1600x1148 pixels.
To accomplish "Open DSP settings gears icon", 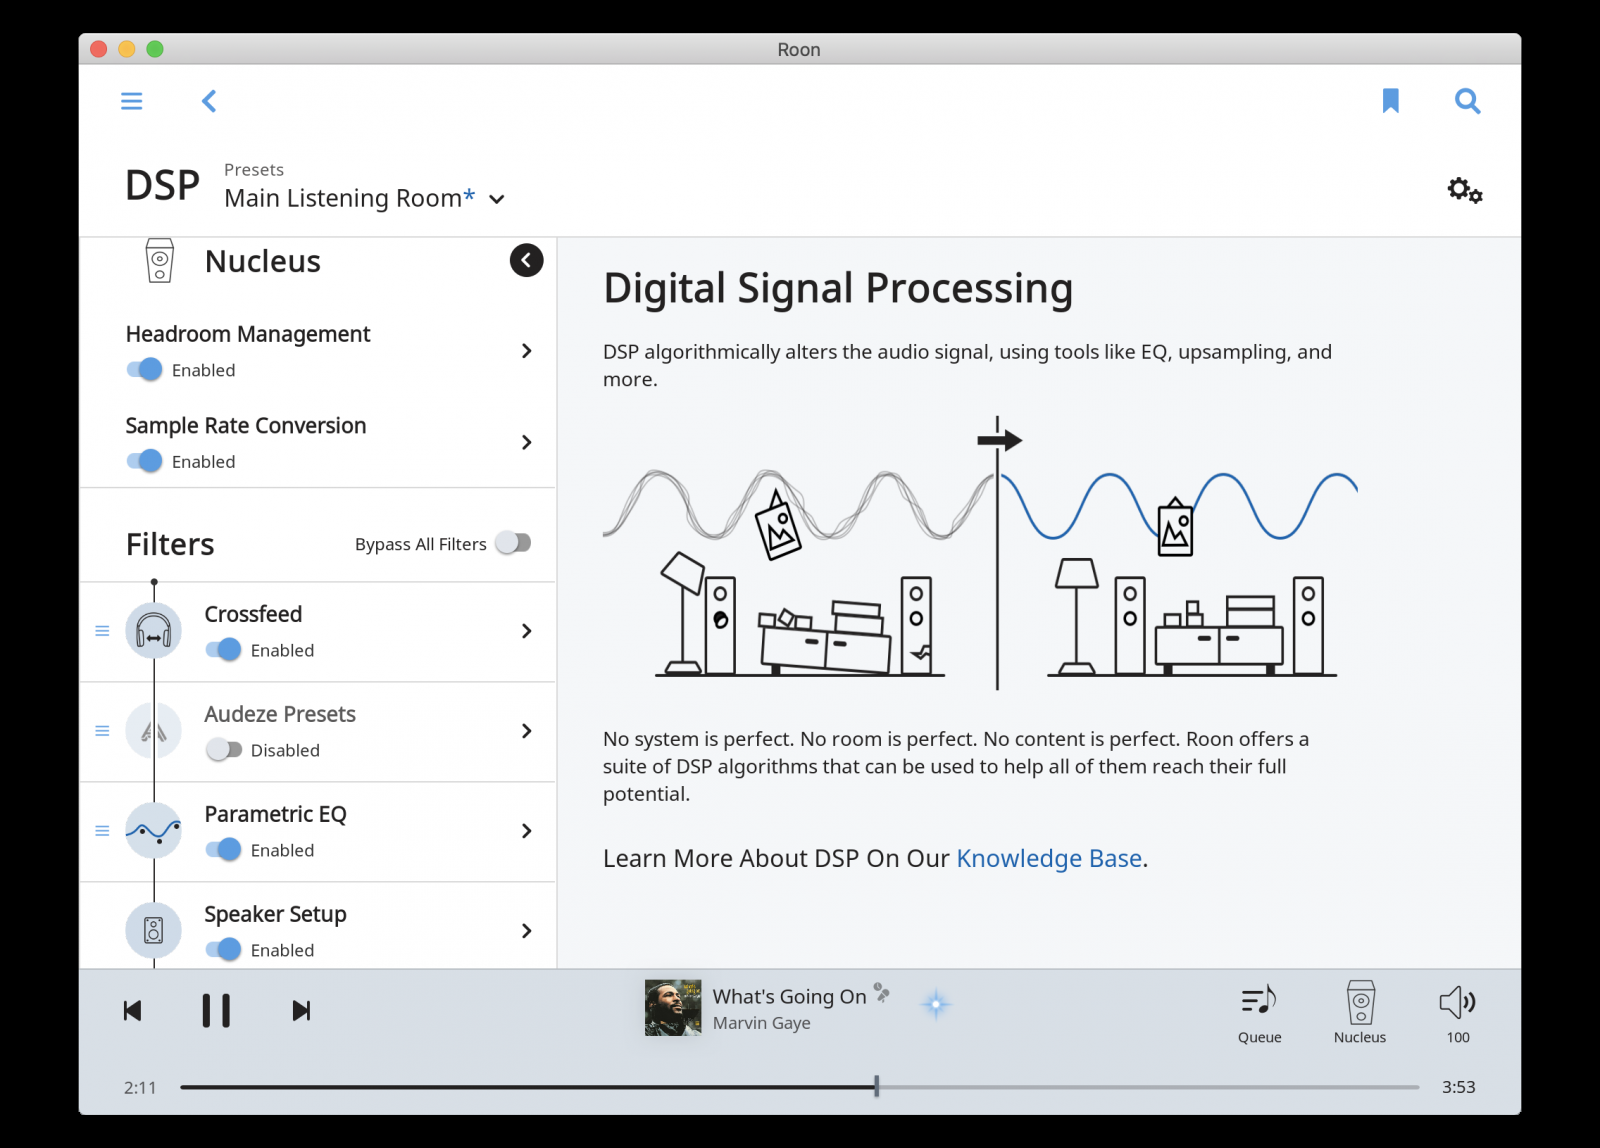I will pos(1465,189).
